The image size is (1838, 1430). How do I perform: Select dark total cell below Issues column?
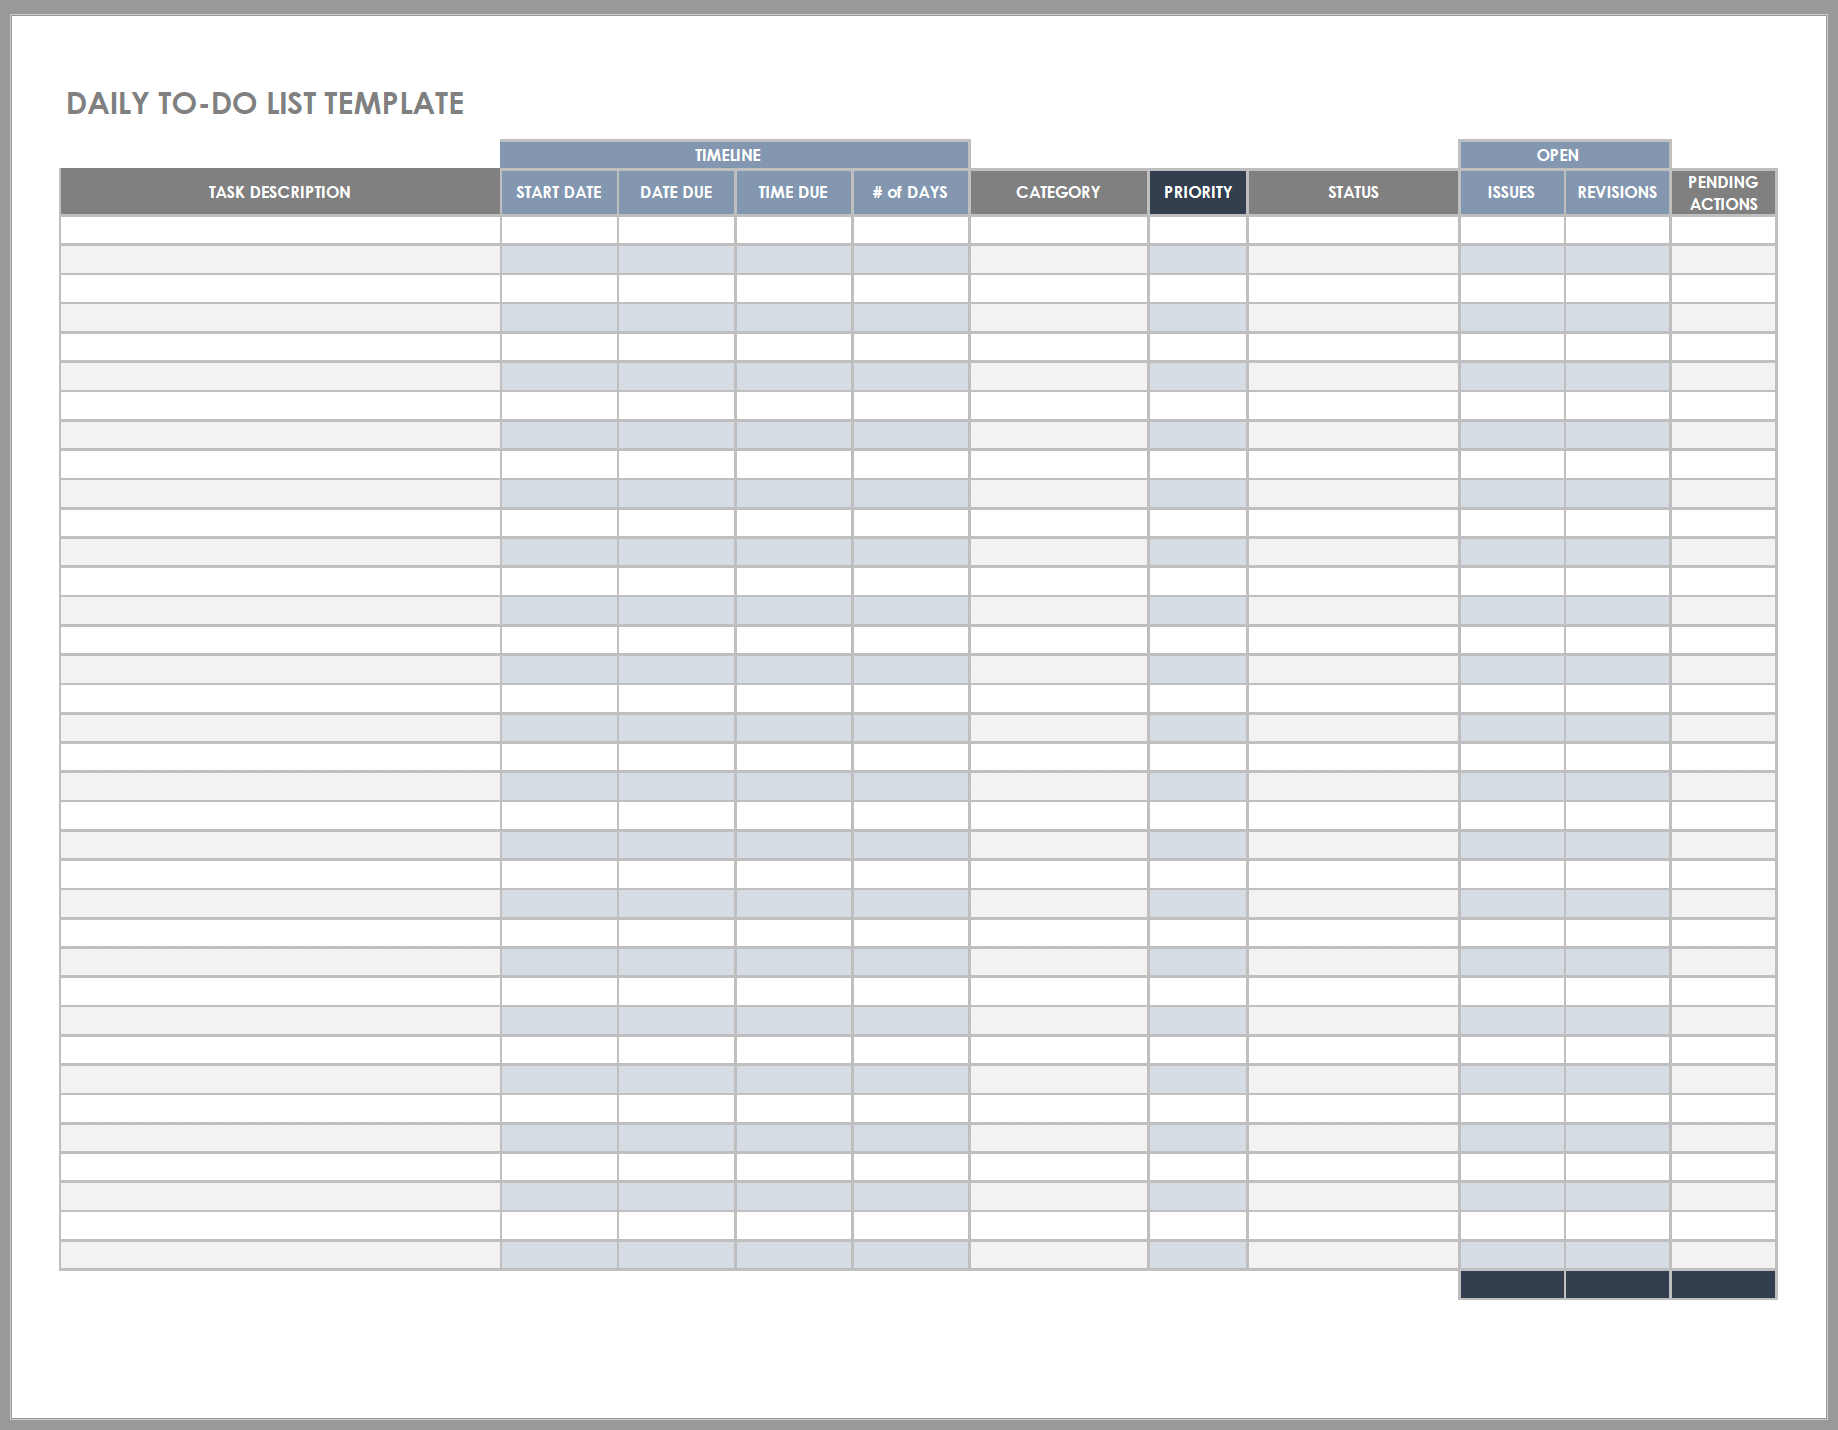coord(1511,1284)
